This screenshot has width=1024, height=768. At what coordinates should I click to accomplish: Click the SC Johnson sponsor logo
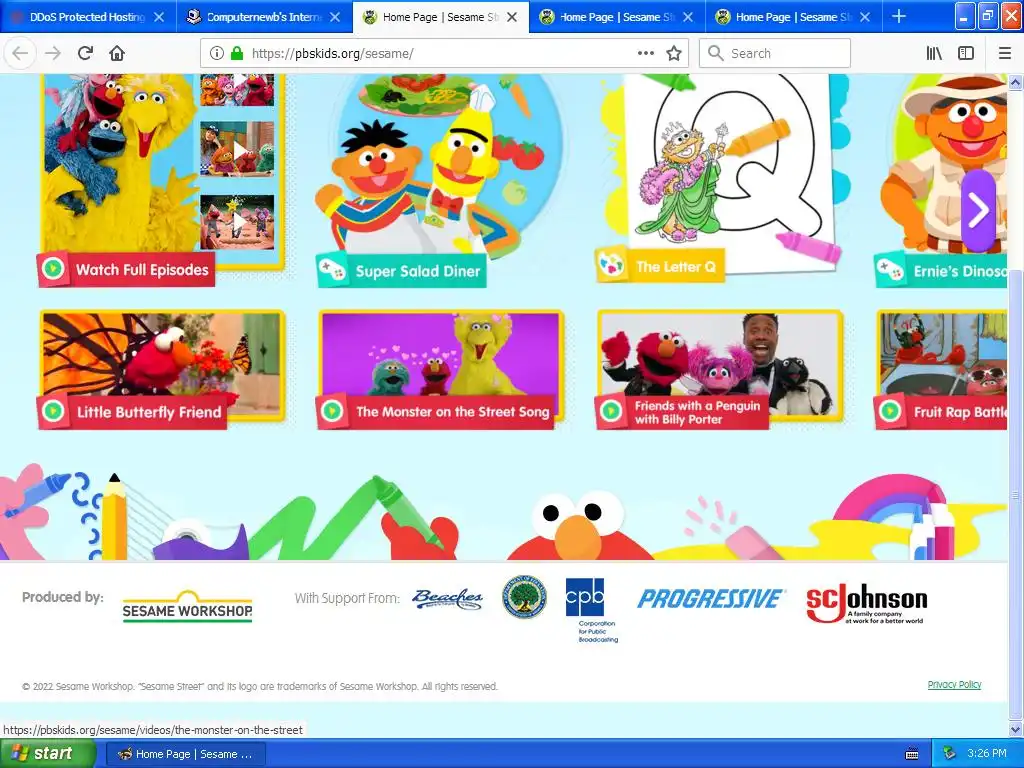coord(867,603)
